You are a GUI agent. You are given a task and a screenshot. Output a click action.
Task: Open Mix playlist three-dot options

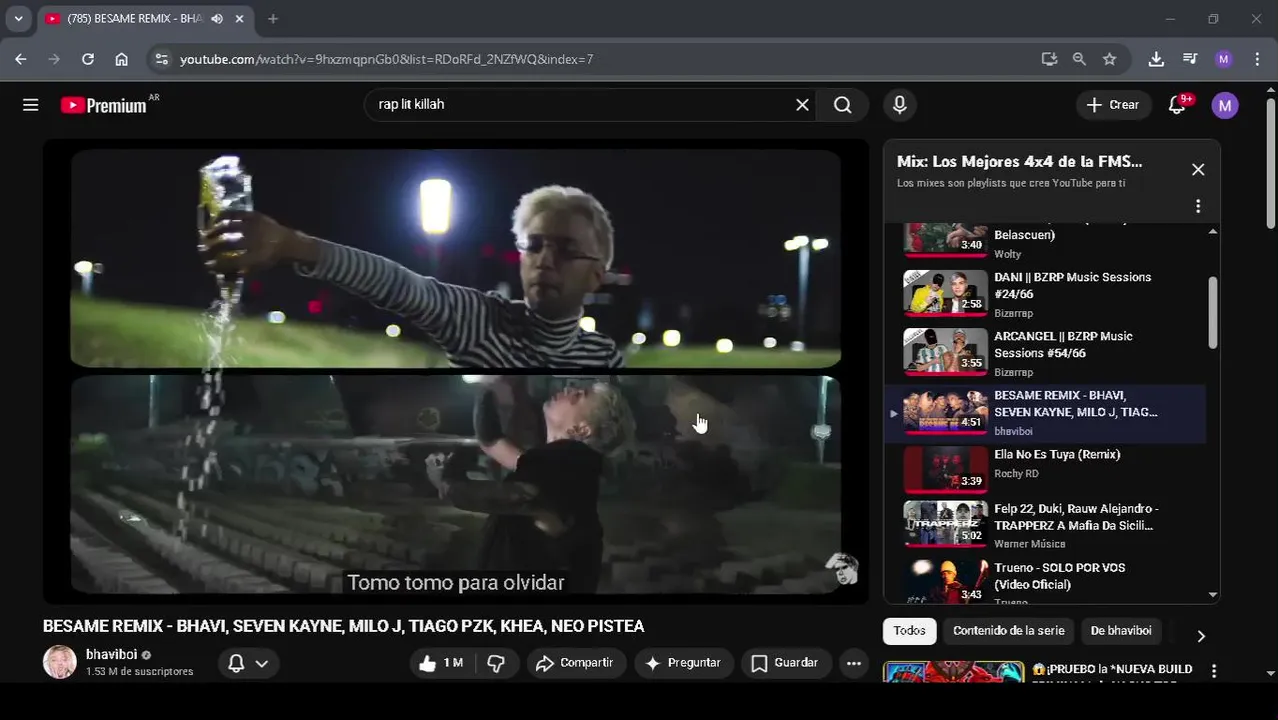[x=1198, y=206]
